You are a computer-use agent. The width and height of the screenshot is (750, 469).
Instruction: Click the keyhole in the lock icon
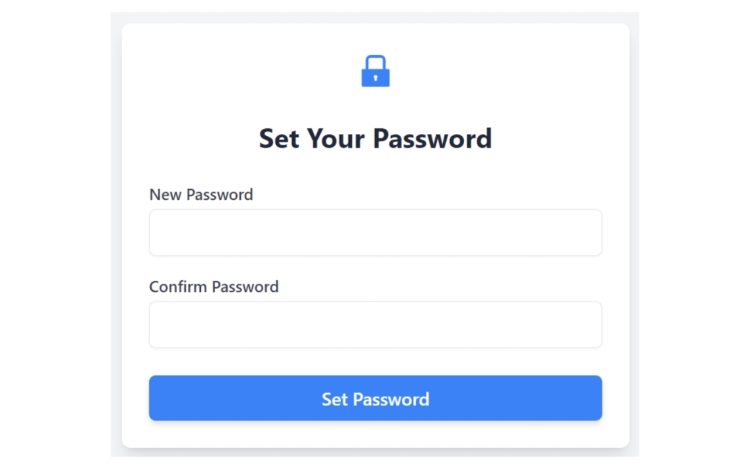tap(375, 77)
